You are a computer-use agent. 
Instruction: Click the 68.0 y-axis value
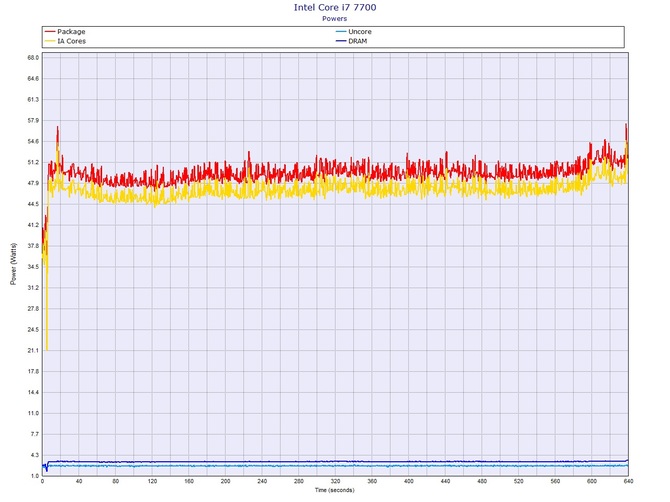point(33,58)
